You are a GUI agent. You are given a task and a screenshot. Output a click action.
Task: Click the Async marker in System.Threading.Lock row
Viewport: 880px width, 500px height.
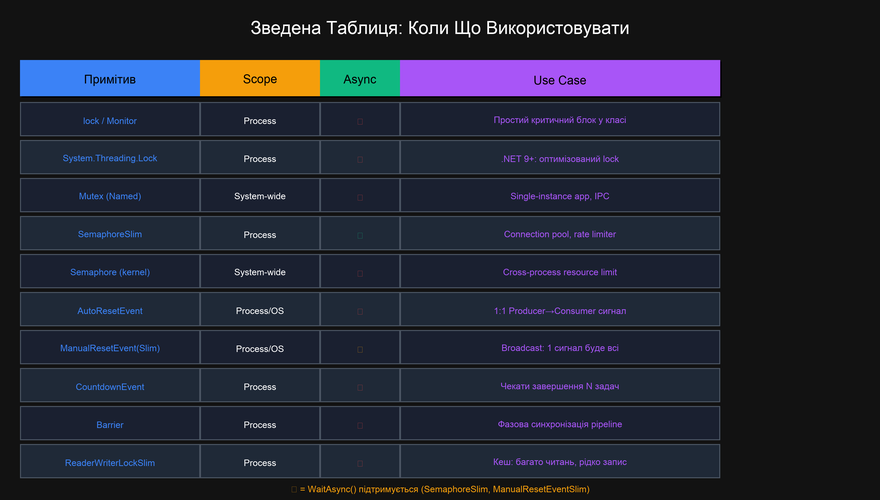coord(360,159)
